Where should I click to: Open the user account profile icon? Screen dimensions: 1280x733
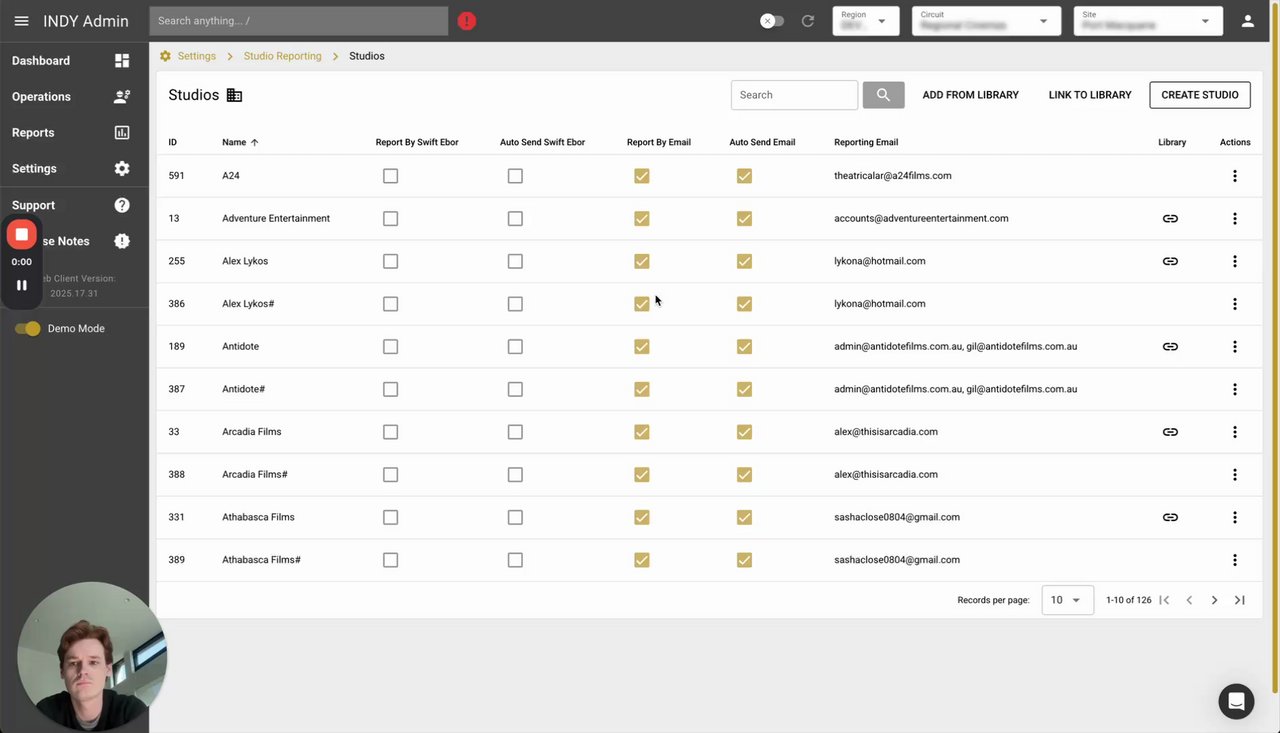pyautogui.click(x=1247, y=21)
